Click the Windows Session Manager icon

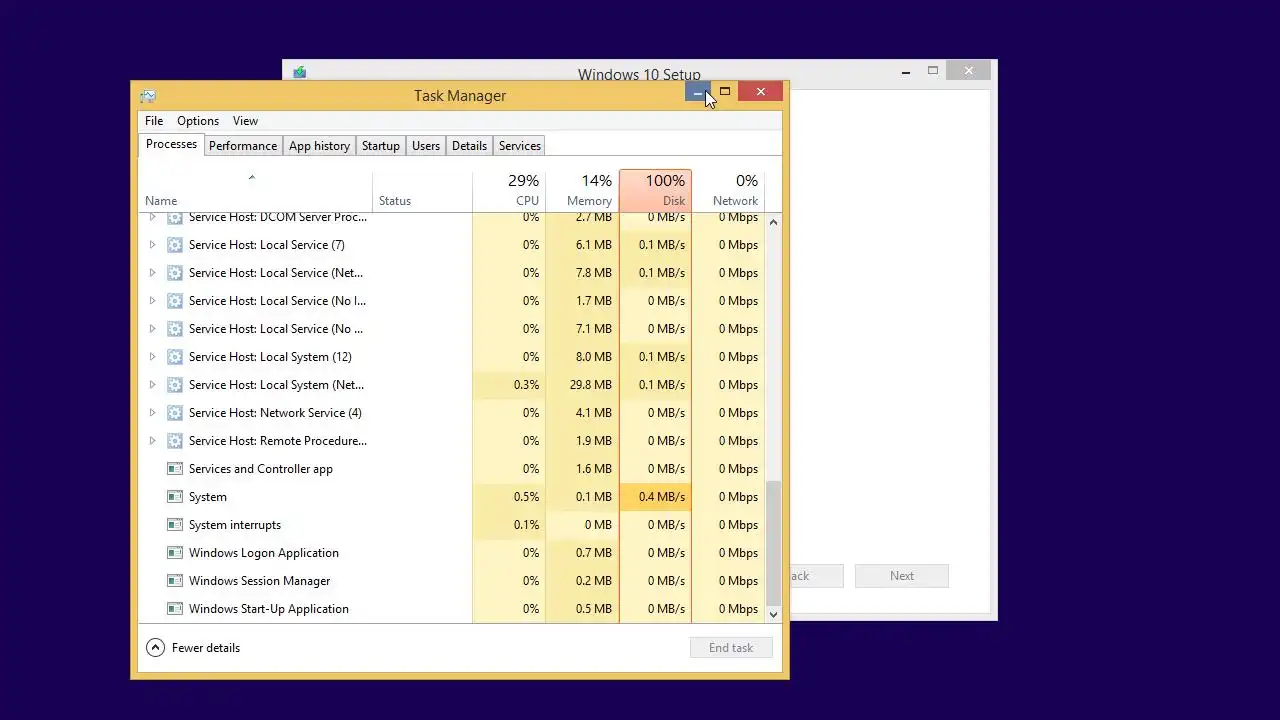pyautogui.click(x=175, y=581)
